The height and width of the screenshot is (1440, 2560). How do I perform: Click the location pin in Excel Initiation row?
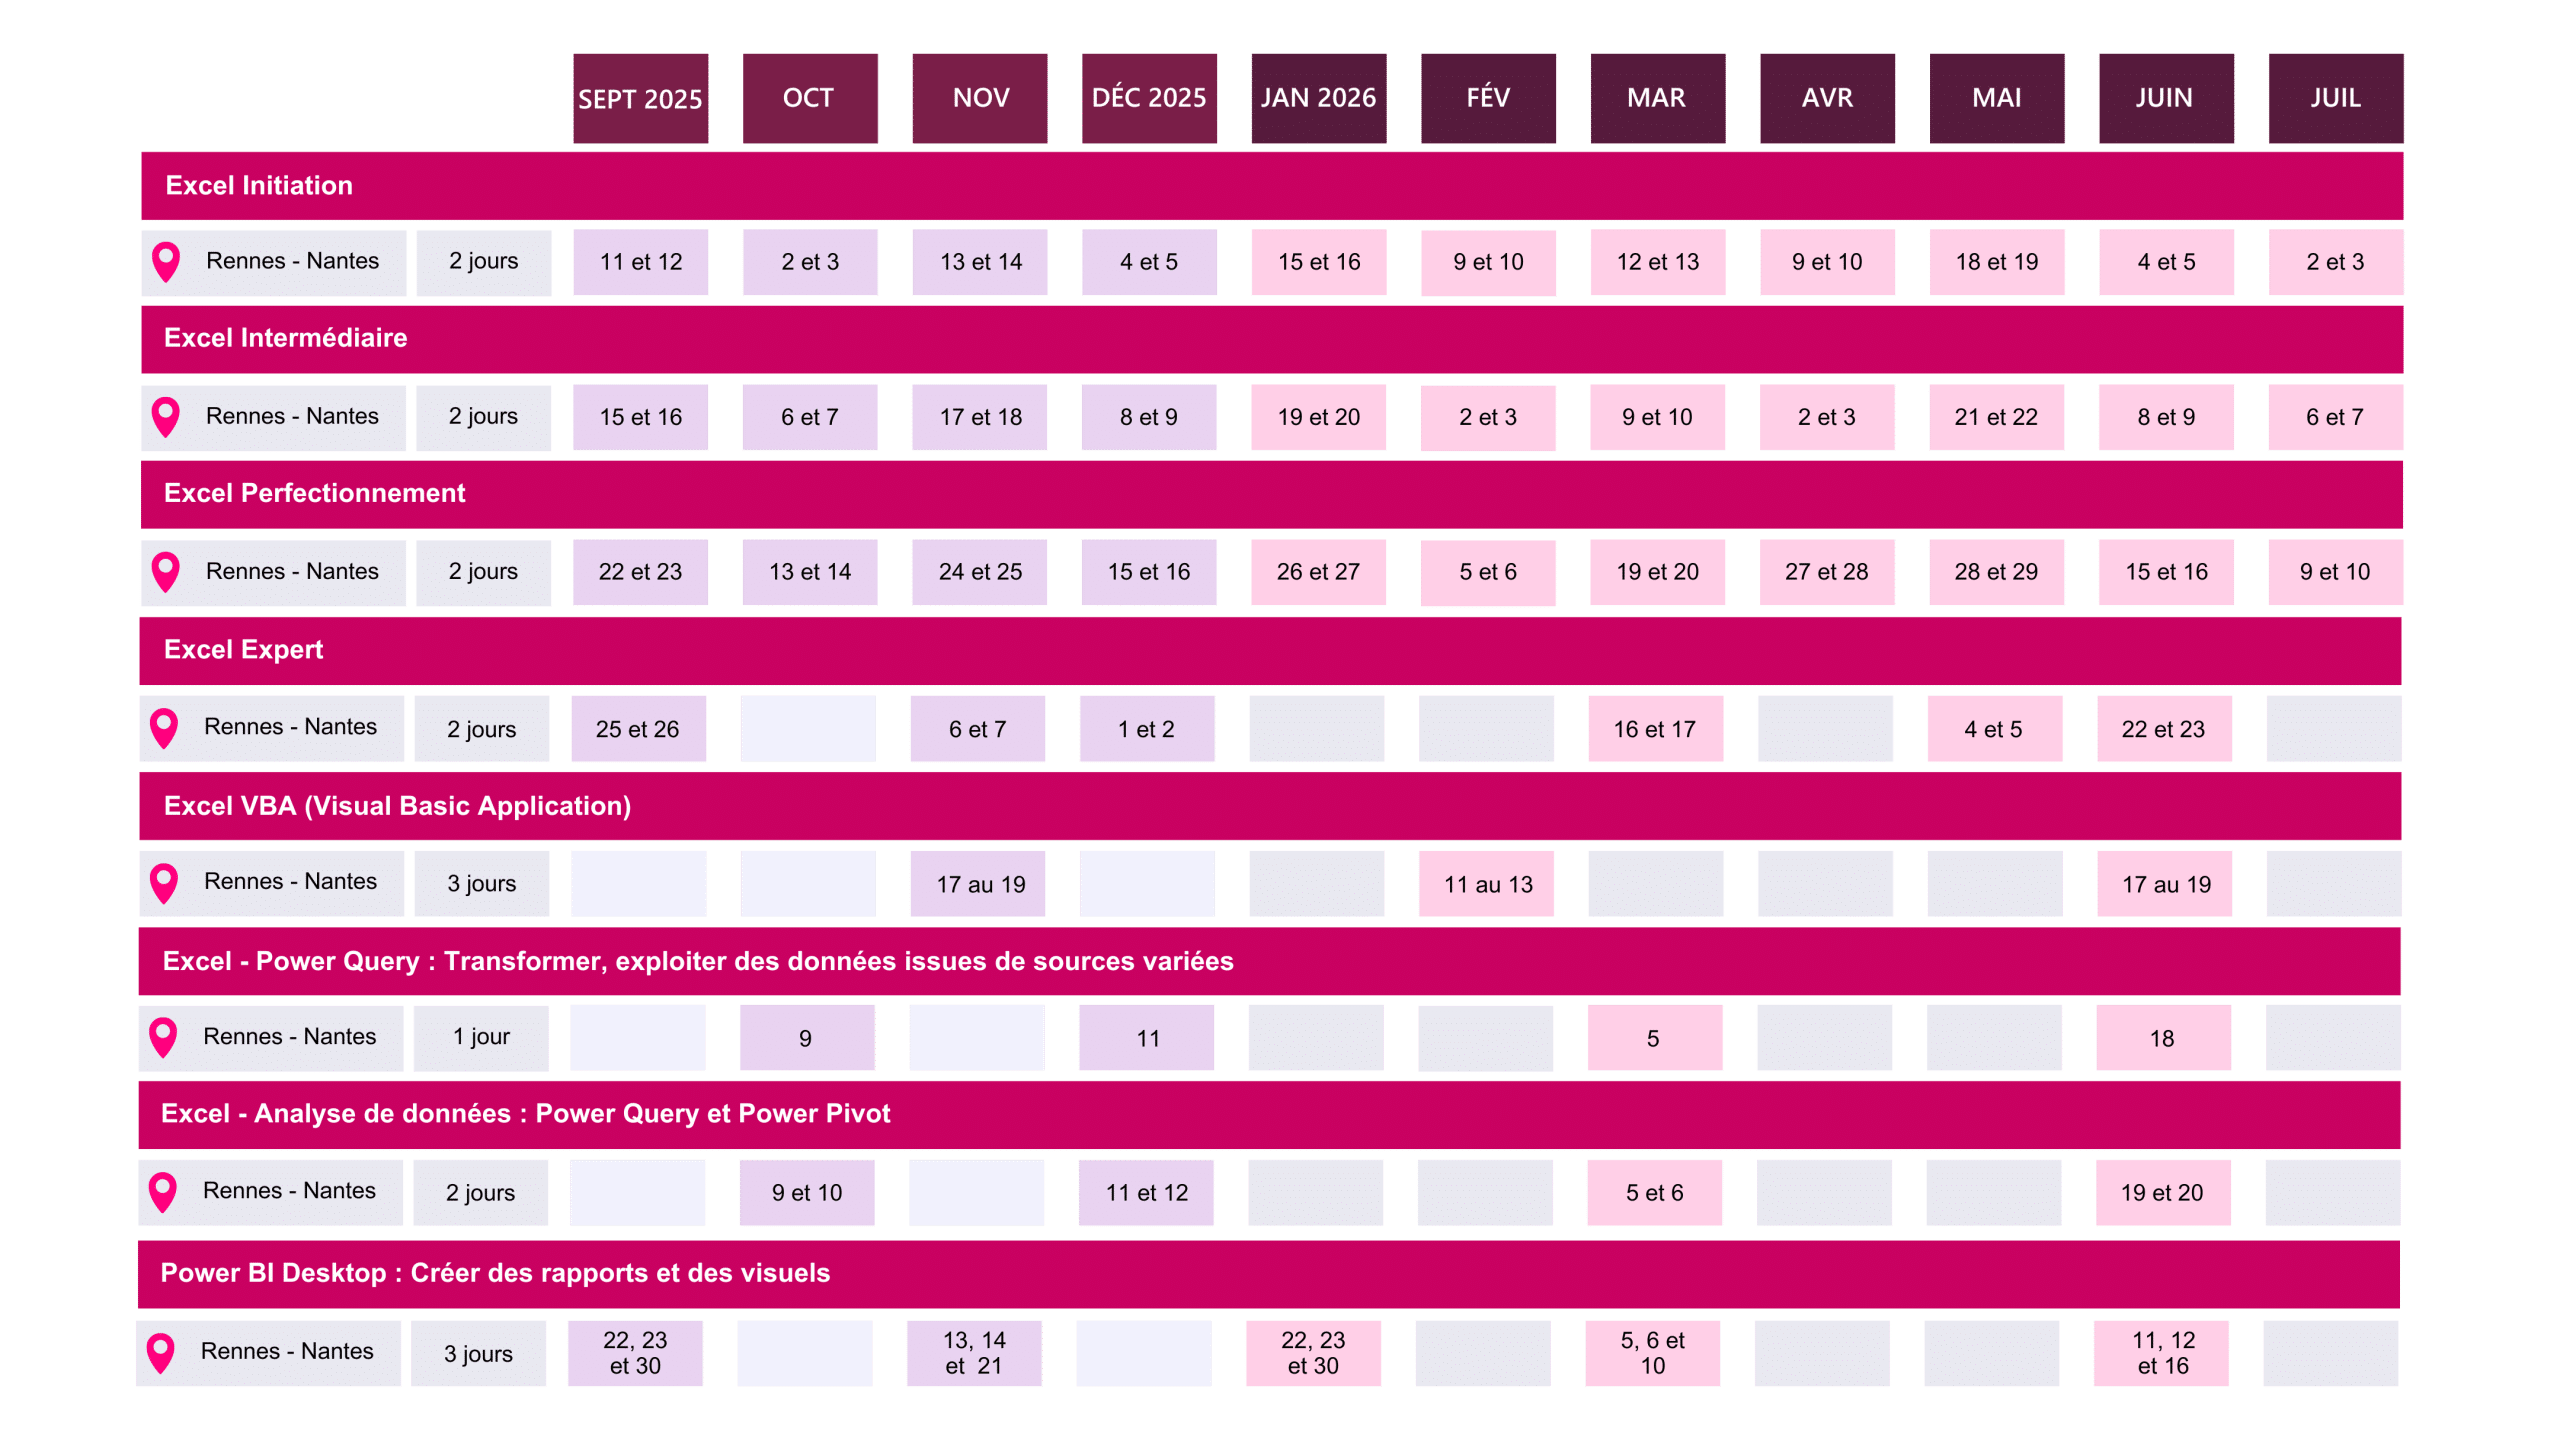pyautogui.click(x=166, y=262)
